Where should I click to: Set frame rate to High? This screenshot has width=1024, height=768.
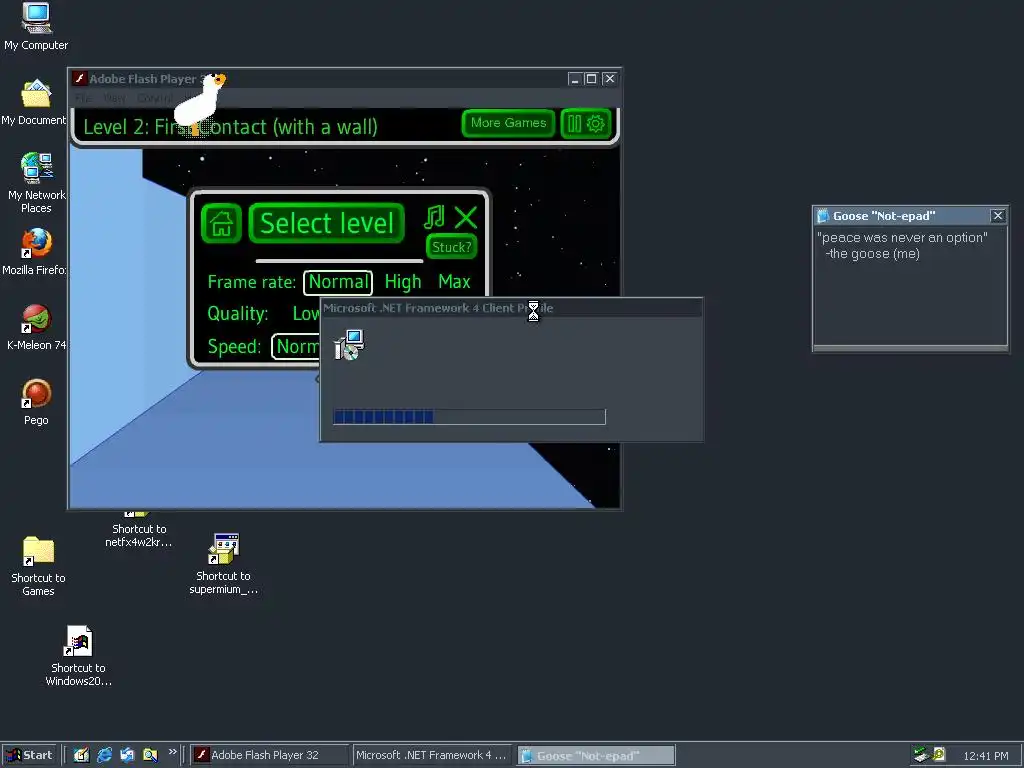pos(403,282)
